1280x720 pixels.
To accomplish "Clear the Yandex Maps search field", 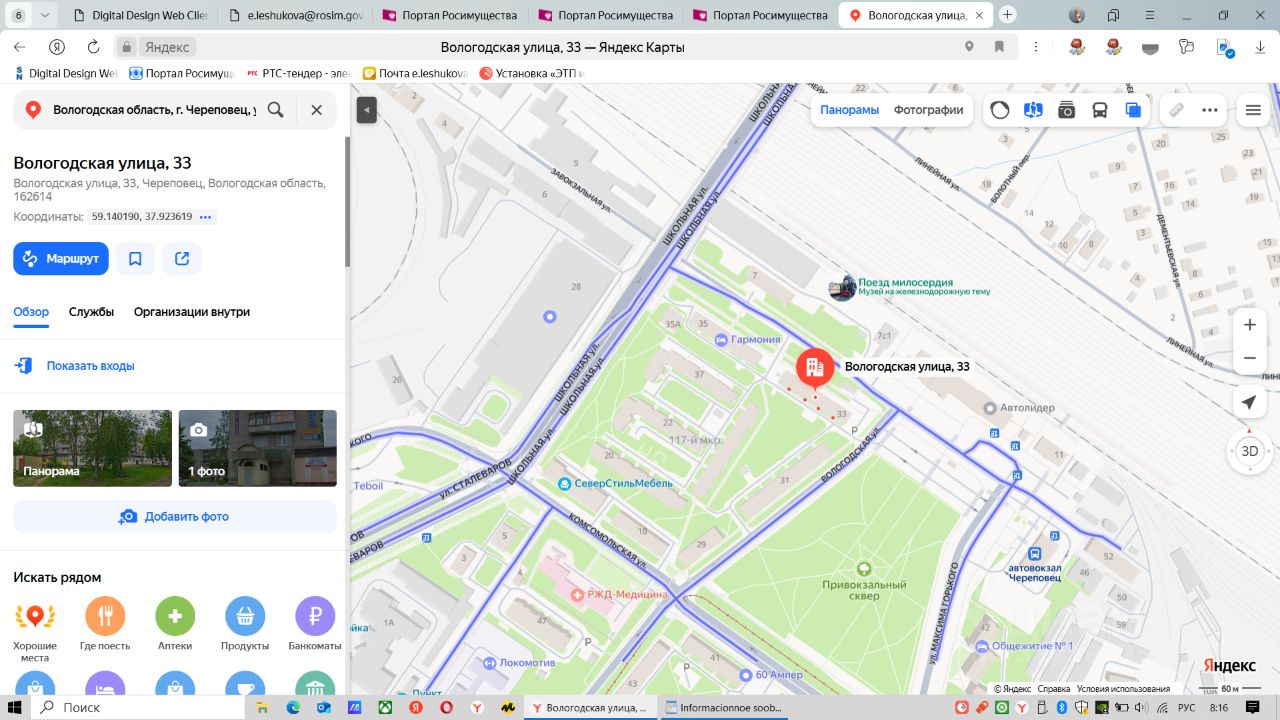I will (x=316, y=110).
